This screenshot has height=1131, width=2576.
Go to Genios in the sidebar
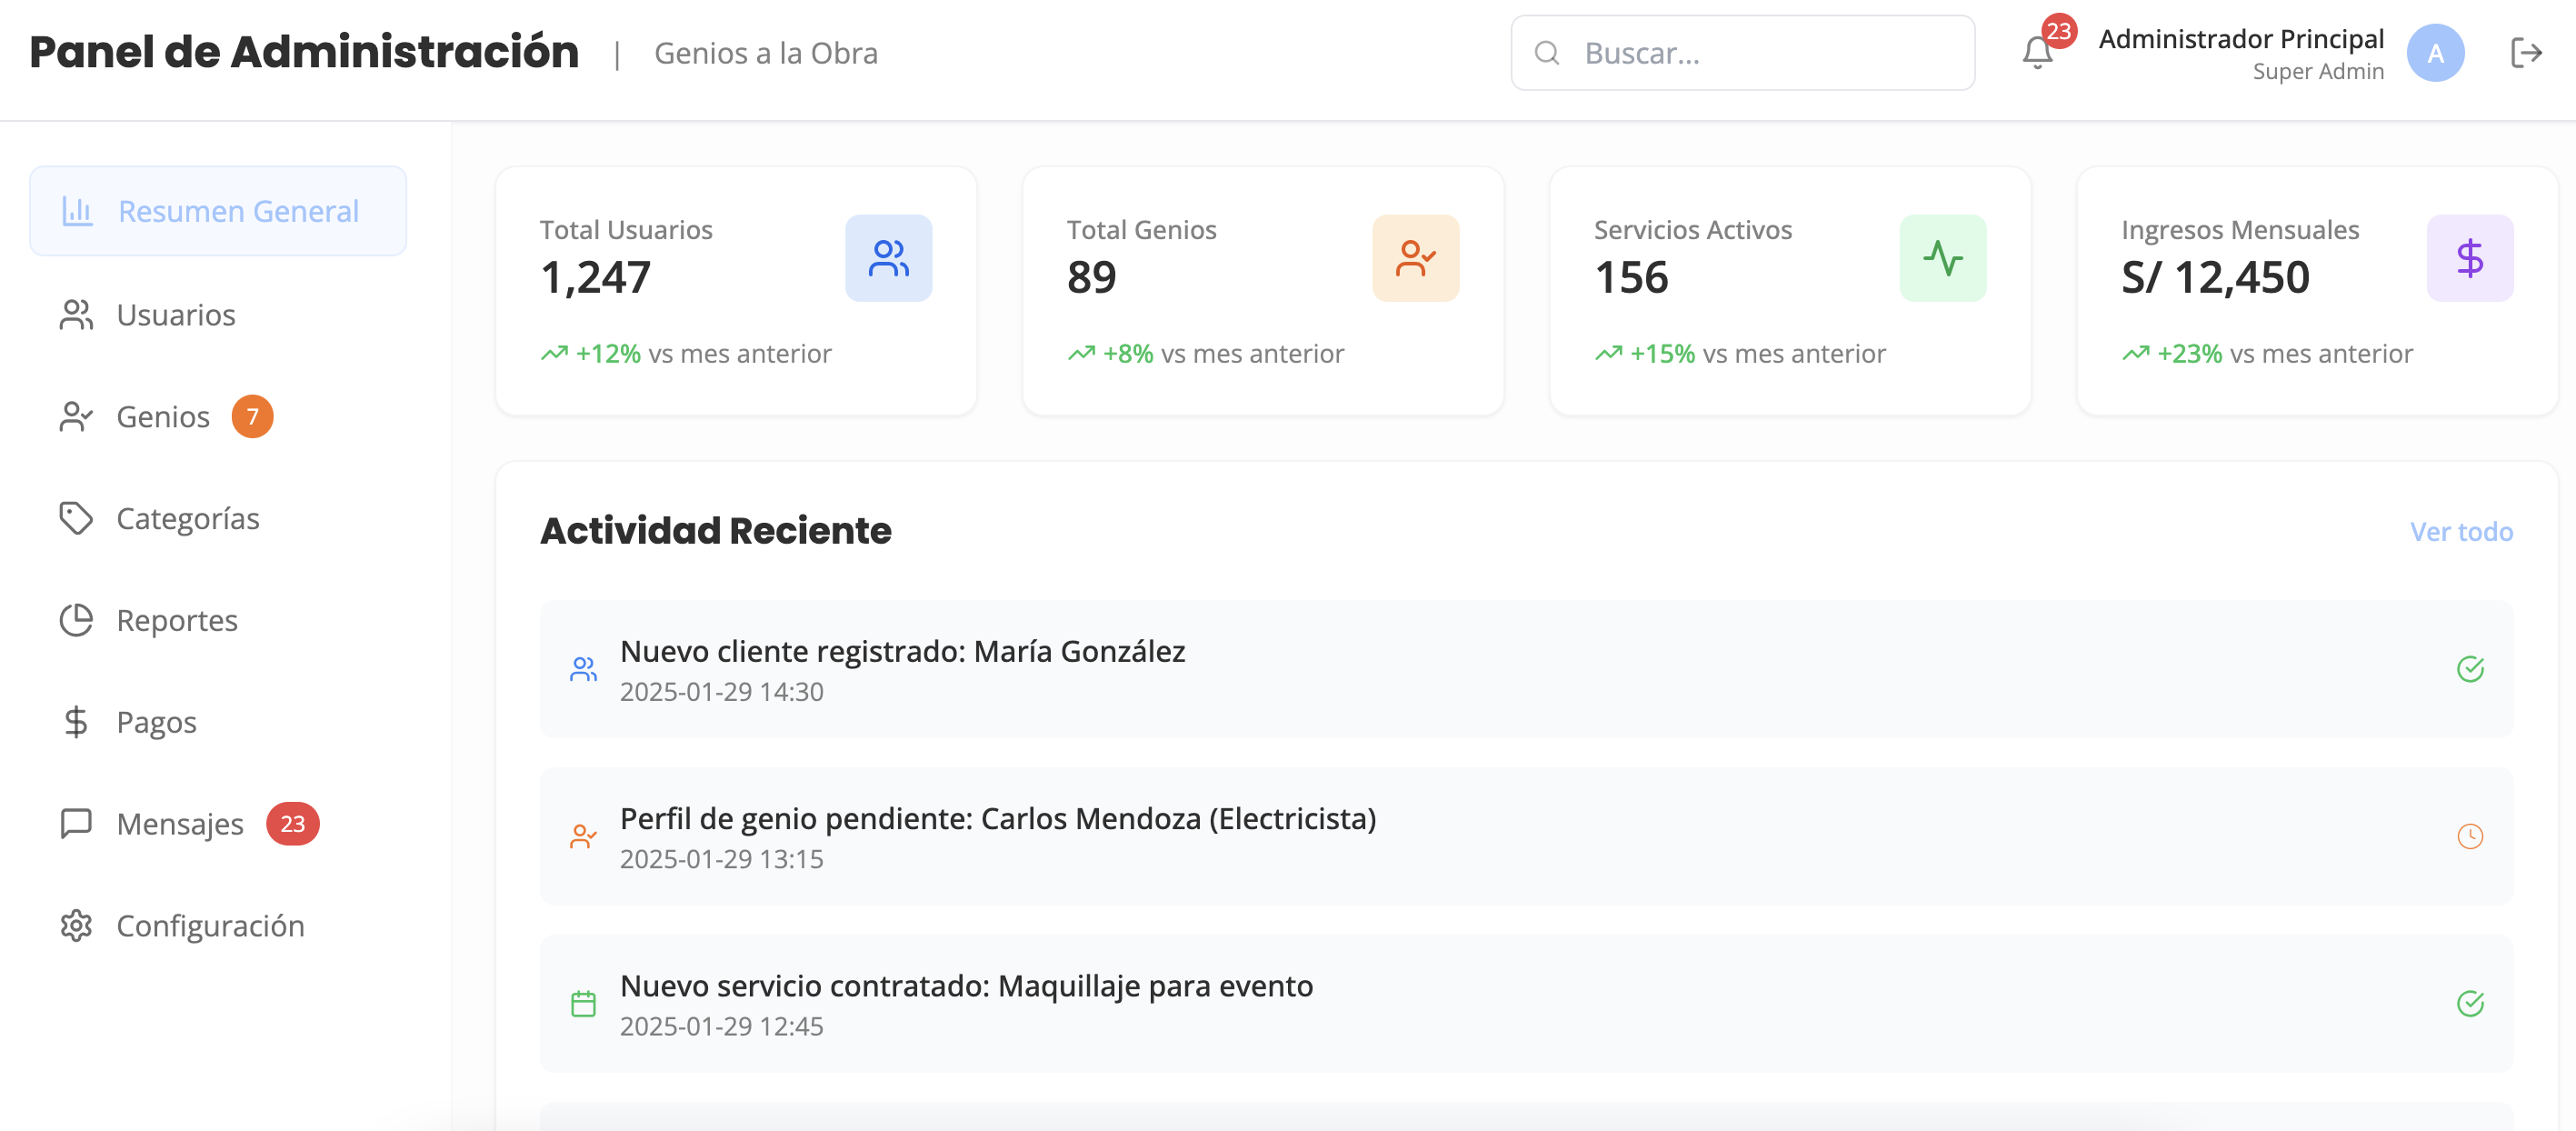tap(162, 417)
